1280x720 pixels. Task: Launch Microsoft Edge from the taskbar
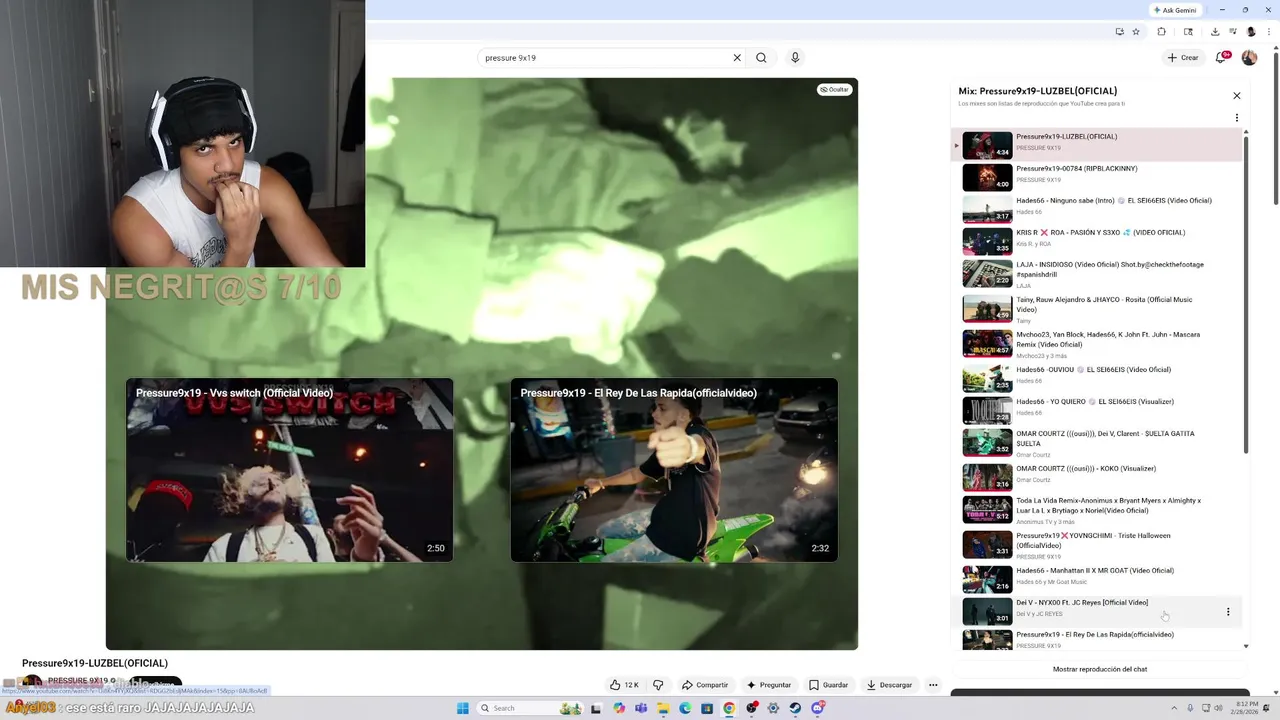(685, 708)
